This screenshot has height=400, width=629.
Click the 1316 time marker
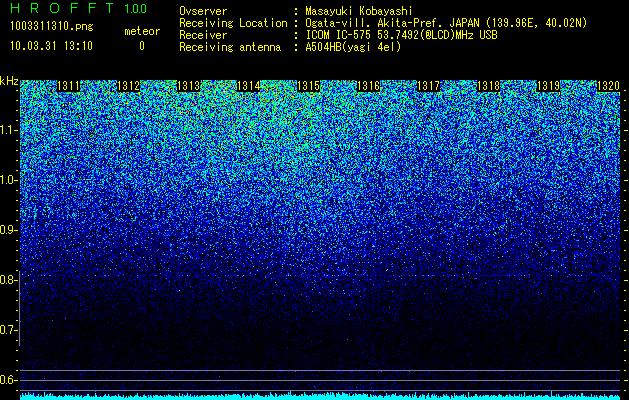pos(368,86)
